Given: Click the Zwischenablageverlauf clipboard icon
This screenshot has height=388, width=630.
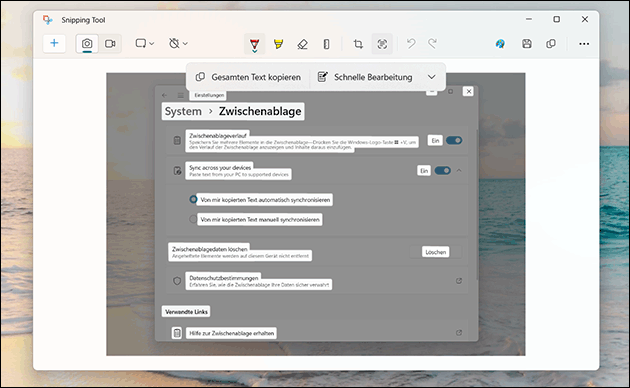Looking at the screenshot, I should tap(177, 140).
